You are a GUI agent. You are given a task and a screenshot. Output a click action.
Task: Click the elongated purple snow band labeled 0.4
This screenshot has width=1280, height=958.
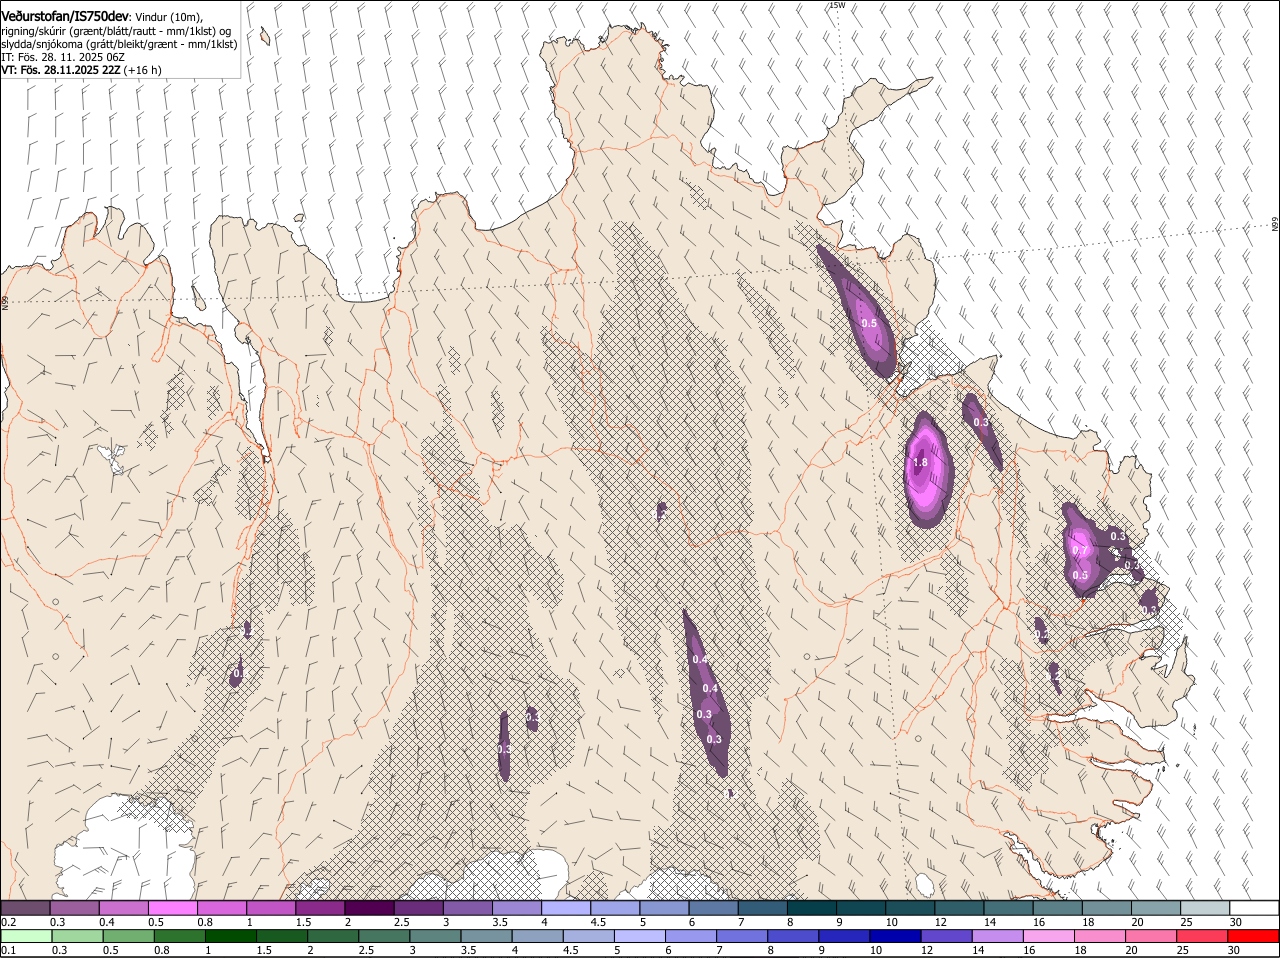click(706, 694)
